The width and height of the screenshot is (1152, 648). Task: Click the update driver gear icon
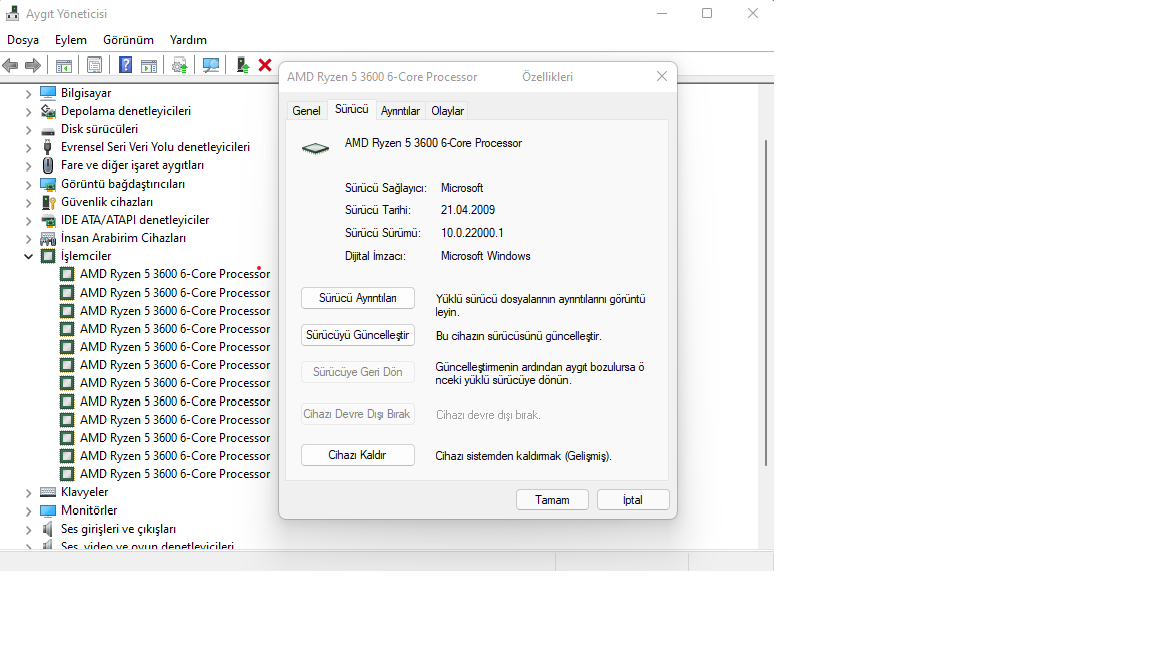tap(179, 65)
